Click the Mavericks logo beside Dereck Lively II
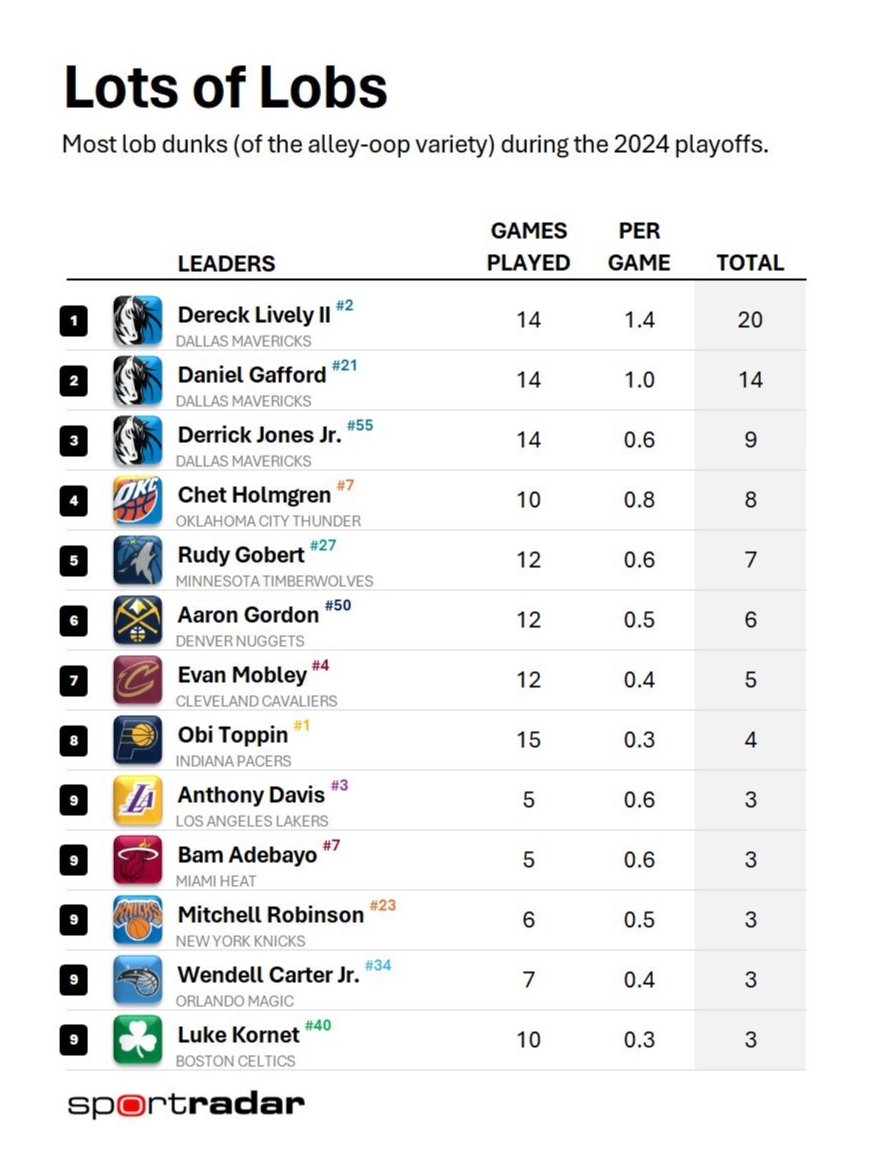This screenshot has width=881, height=1154. point(137,320)
